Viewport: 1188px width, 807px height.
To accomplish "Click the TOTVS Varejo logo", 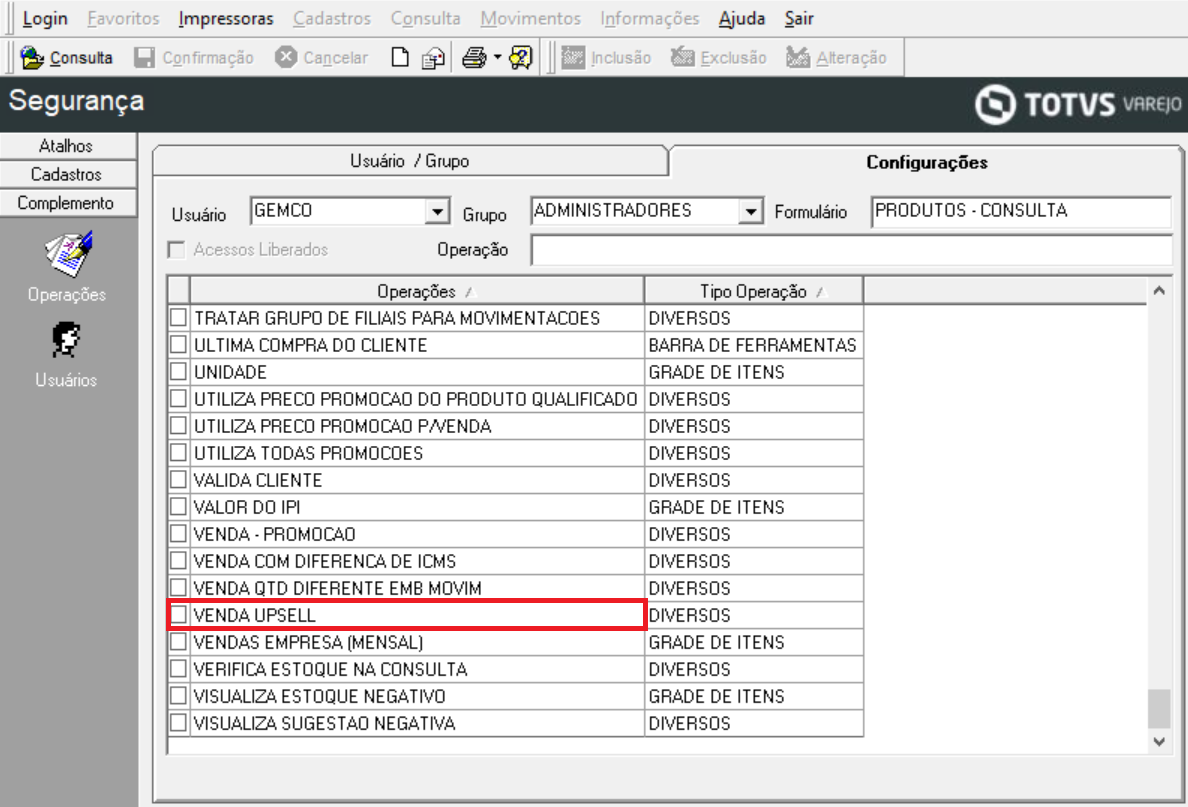I will pyautogui.click(x=1078, y=104).
